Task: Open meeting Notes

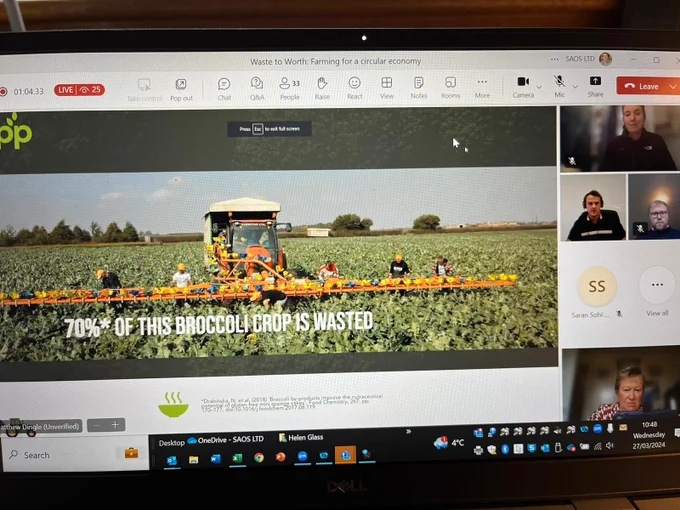Action: tap(418, 88)
